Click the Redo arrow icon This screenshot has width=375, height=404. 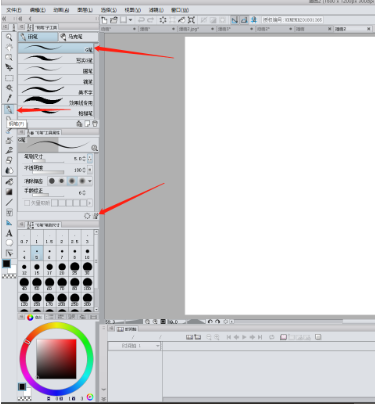(150, 20)
